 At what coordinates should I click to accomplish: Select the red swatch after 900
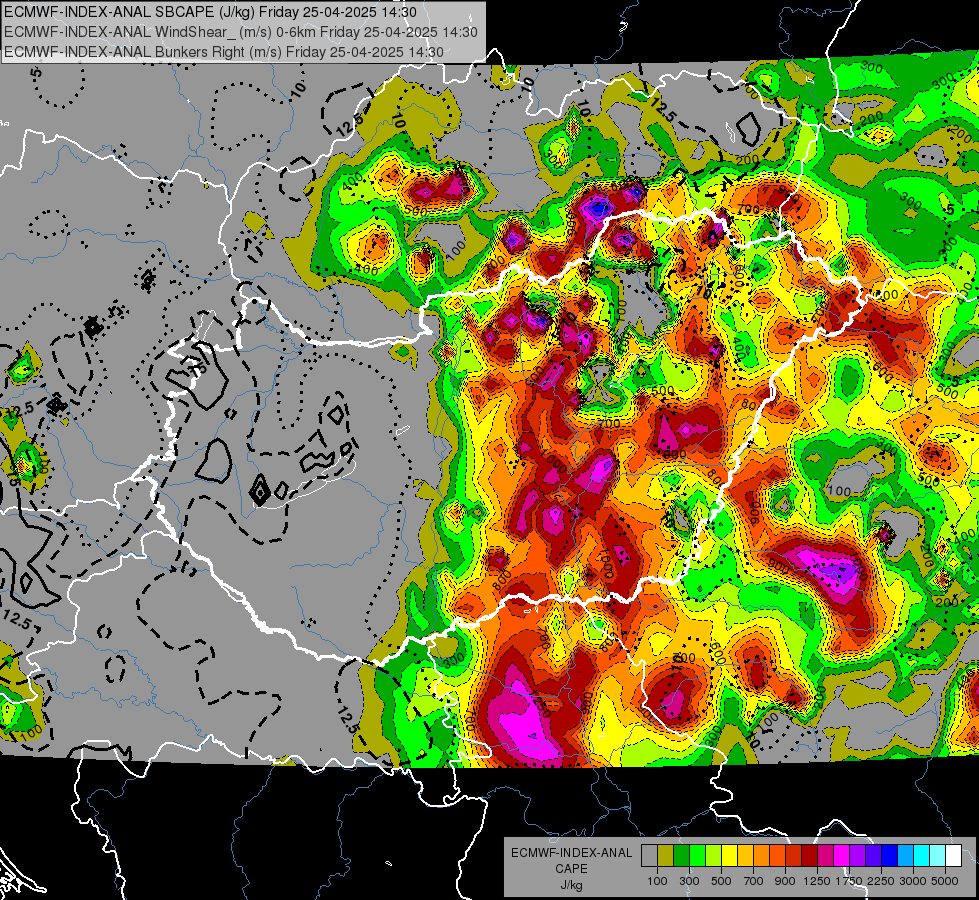794,856
